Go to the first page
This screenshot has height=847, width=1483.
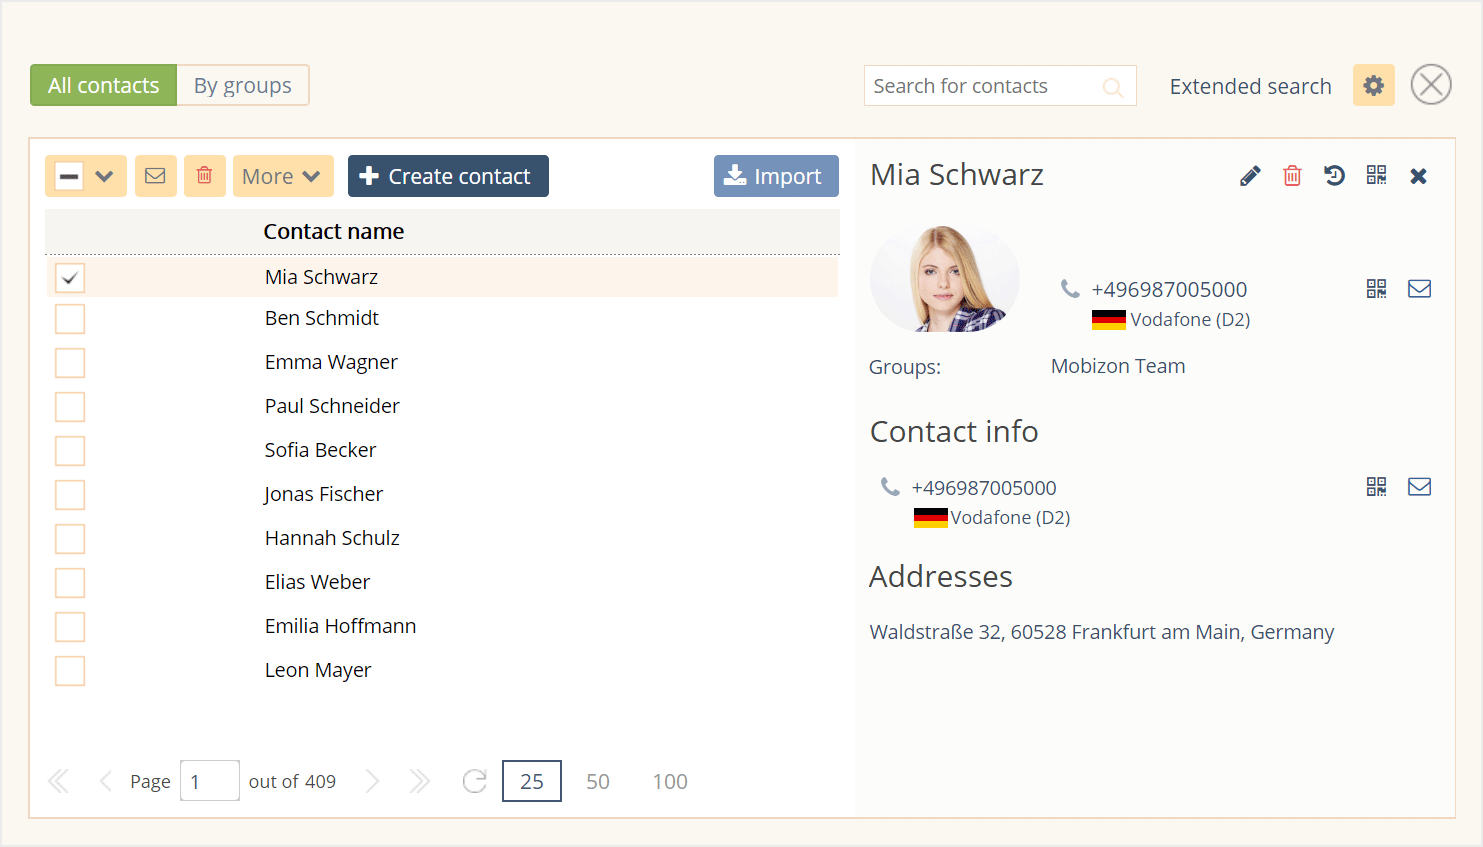59,781
